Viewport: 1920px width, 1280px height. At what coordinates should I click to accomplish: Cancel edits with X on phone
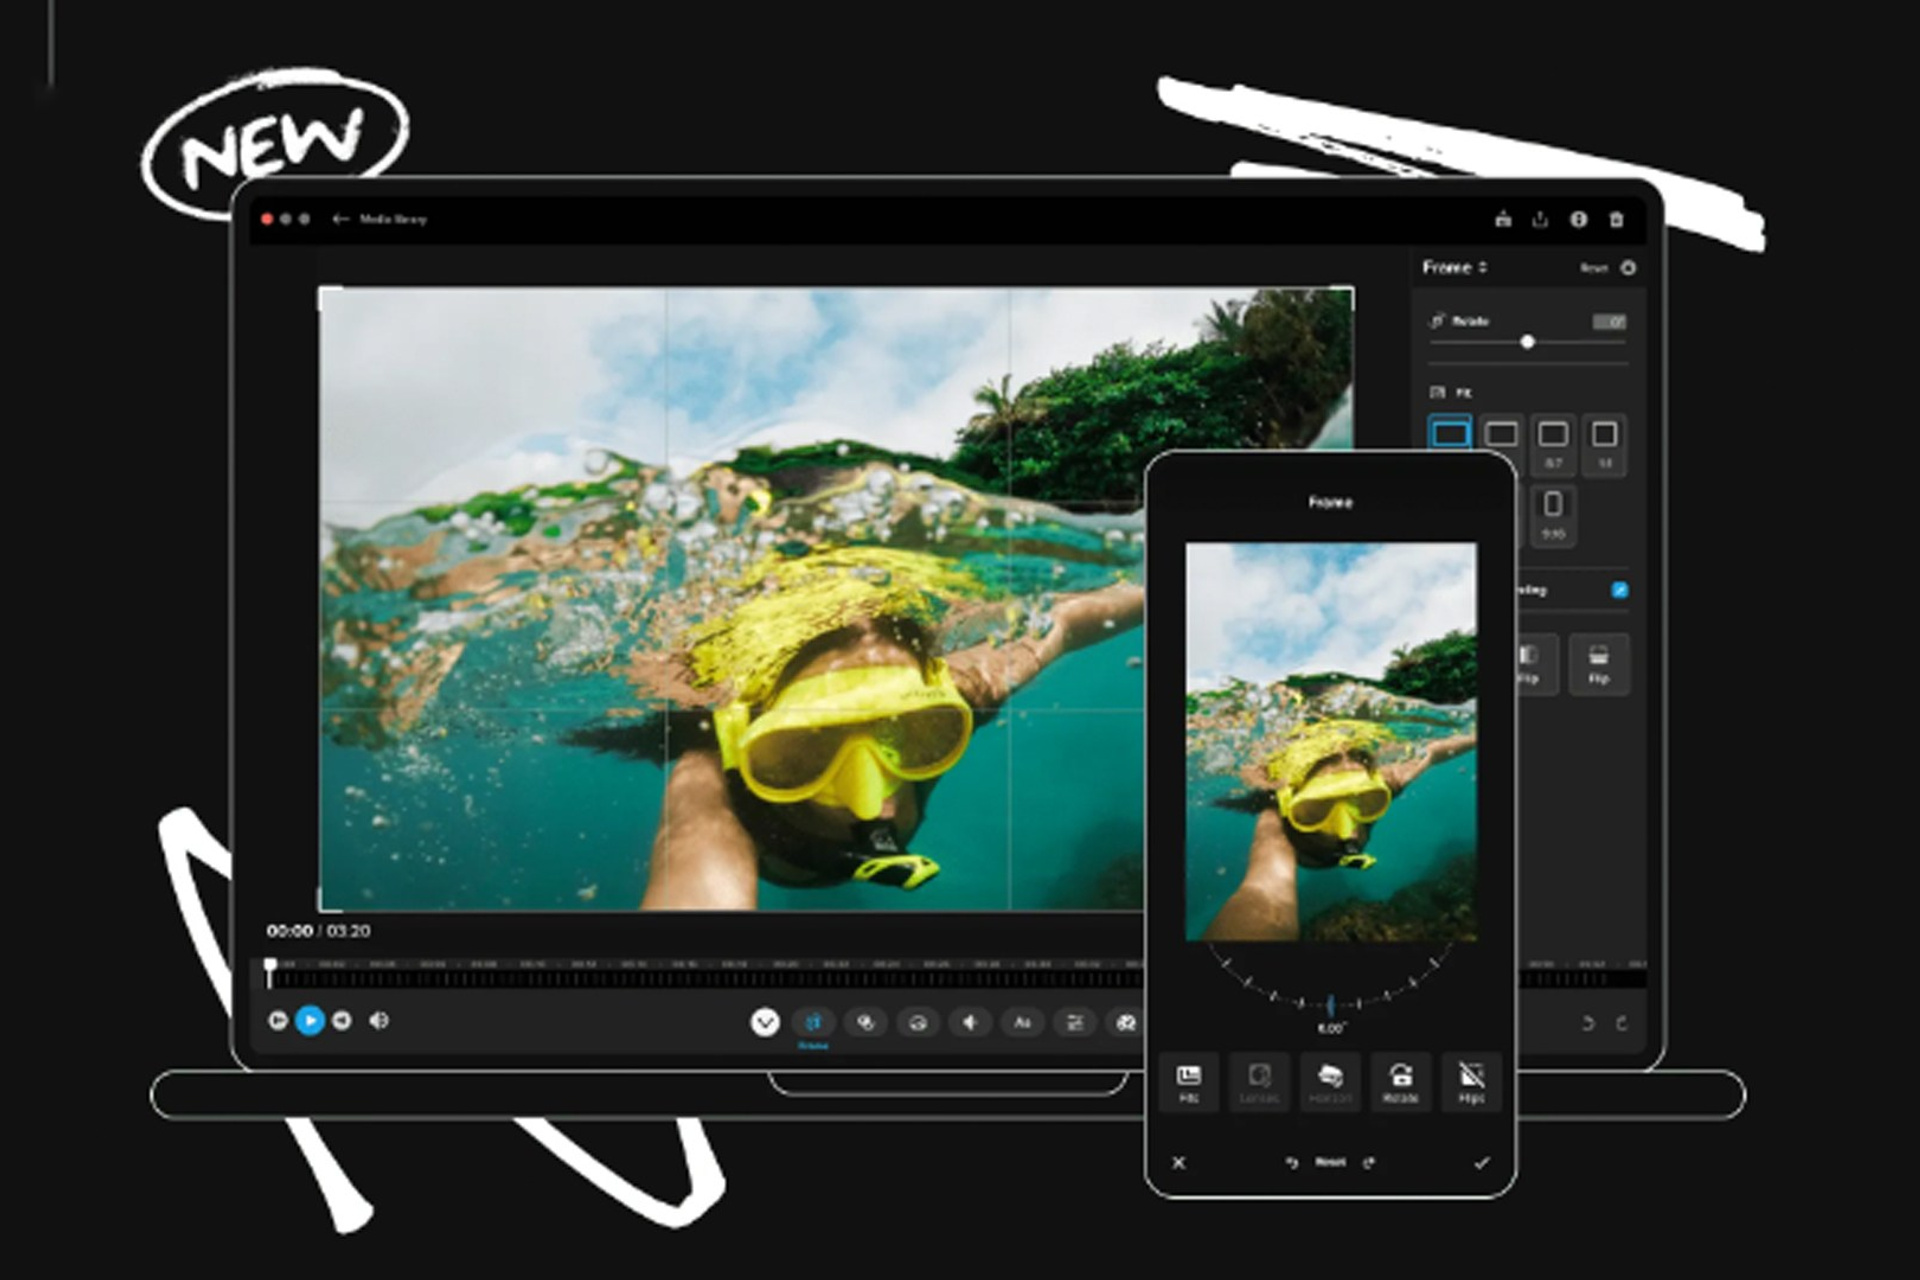tap(1179, 1162)
